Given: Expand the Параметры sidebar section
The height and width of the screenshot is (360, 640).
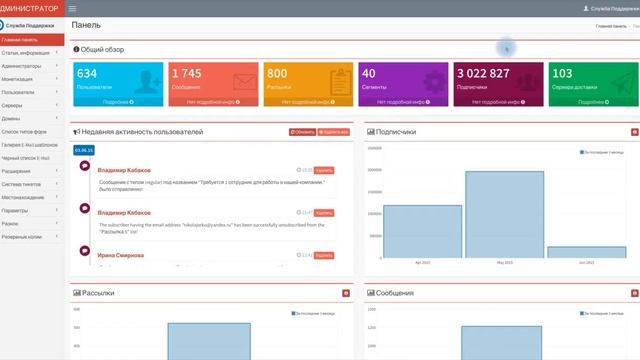Looking at the screenshot, I should [32, 211].
